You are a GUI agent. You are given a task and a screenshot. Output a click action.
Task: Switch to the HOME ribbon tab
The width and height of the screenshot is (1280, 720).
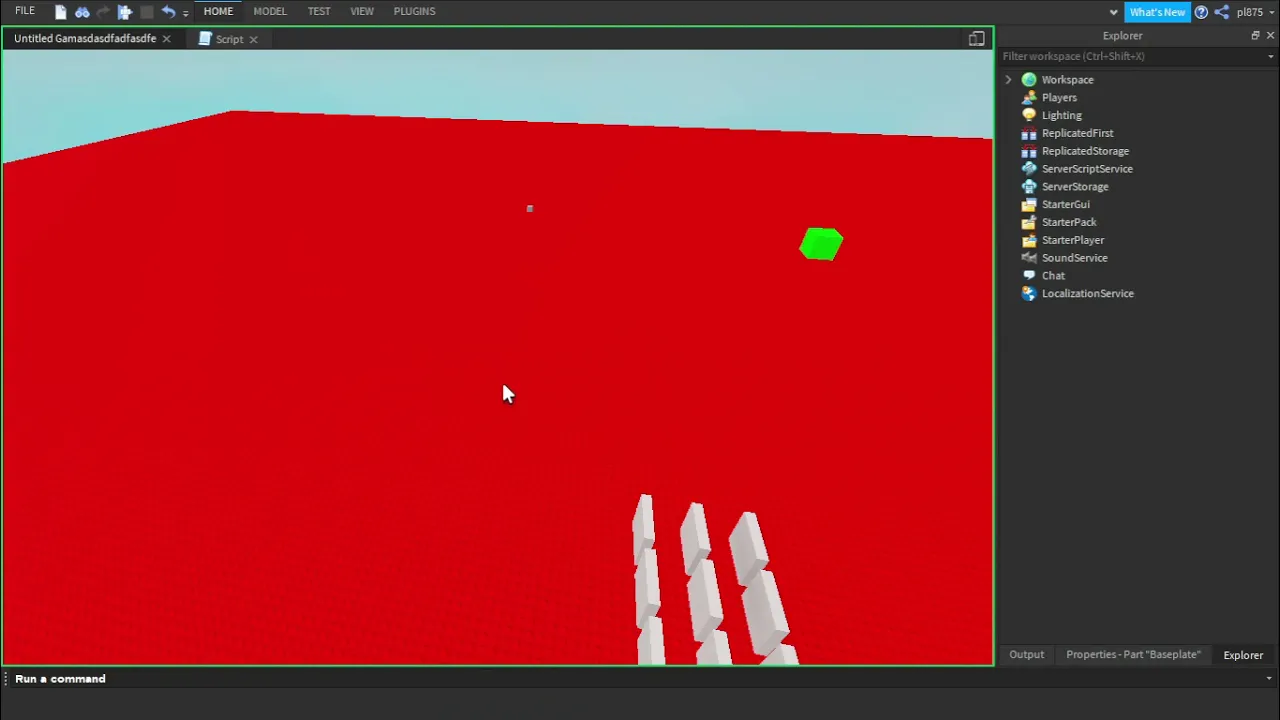(218, 11)
